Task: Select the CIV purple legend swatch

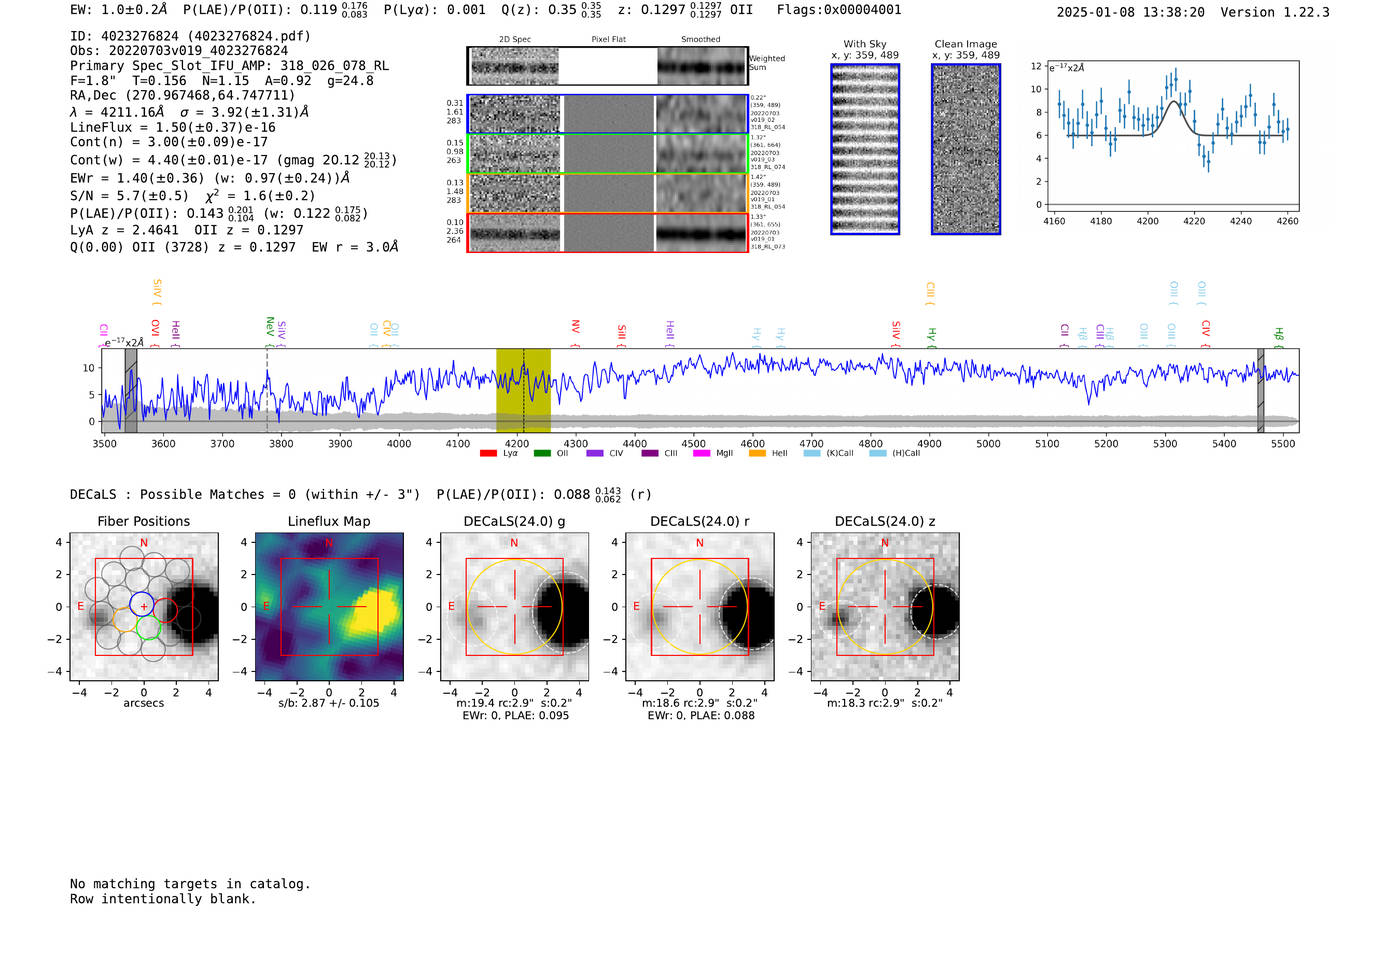Action: (x=595, y=453)
